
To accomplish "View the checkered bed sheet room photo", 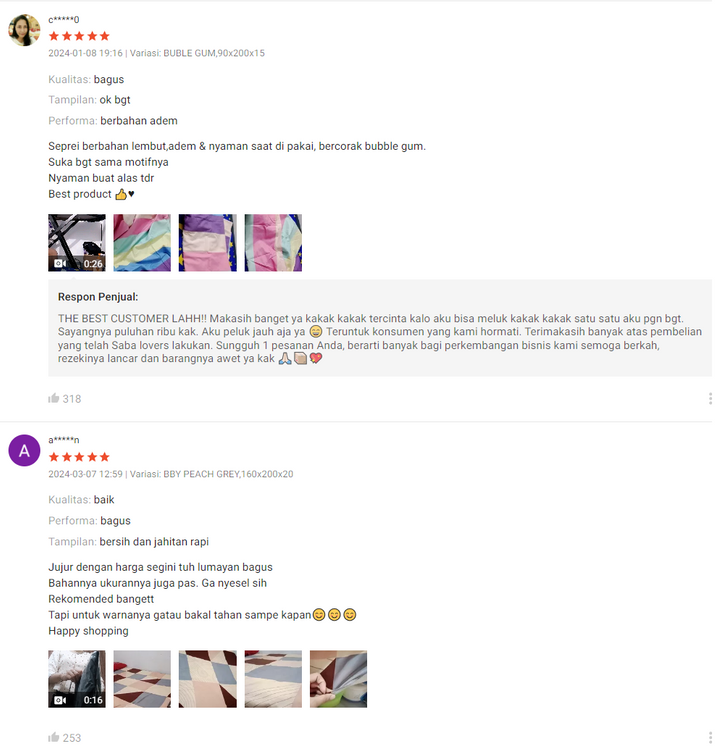I will [142, 678].
